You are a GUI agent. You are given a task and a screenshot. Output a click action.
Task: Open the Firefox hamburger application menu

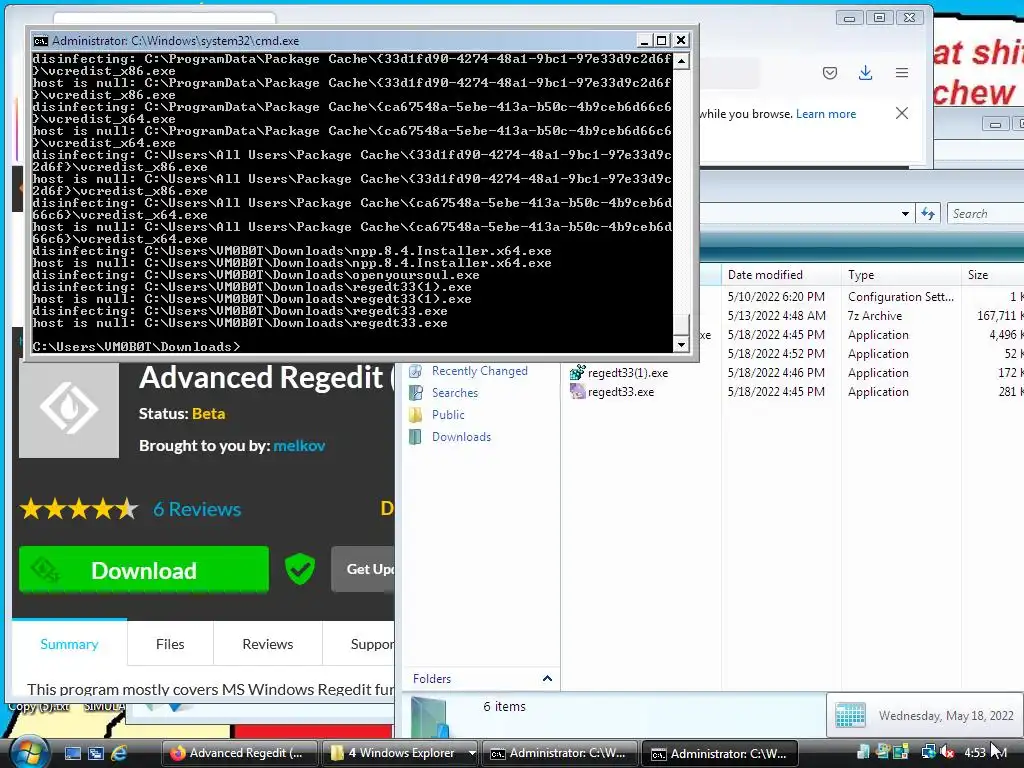pos(902,72)
